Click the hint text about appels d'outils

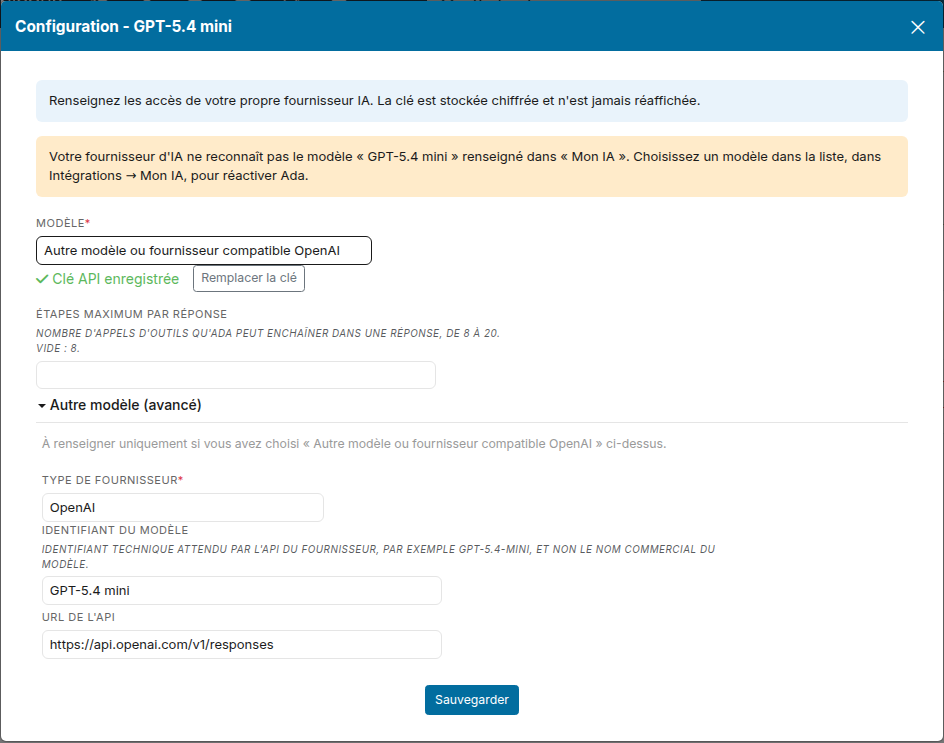268,341
